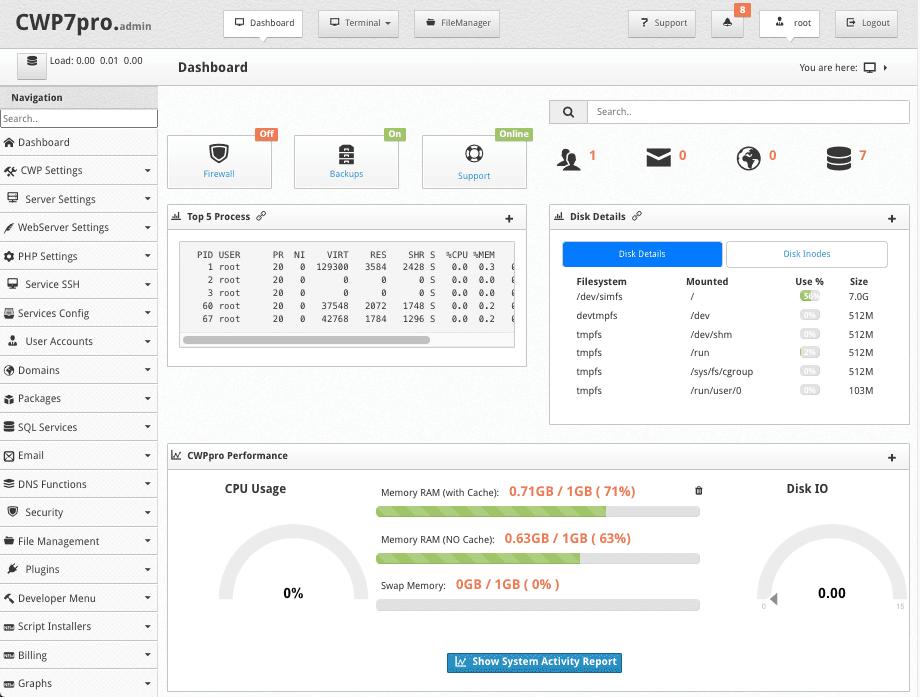
Task: Open notifications via the bell icon showing 8
Action: [x=727, y=23]
